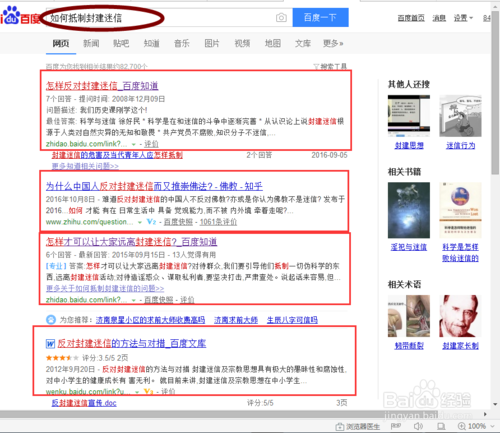
Task: Click the Word document icon
Action: [50, 343]
